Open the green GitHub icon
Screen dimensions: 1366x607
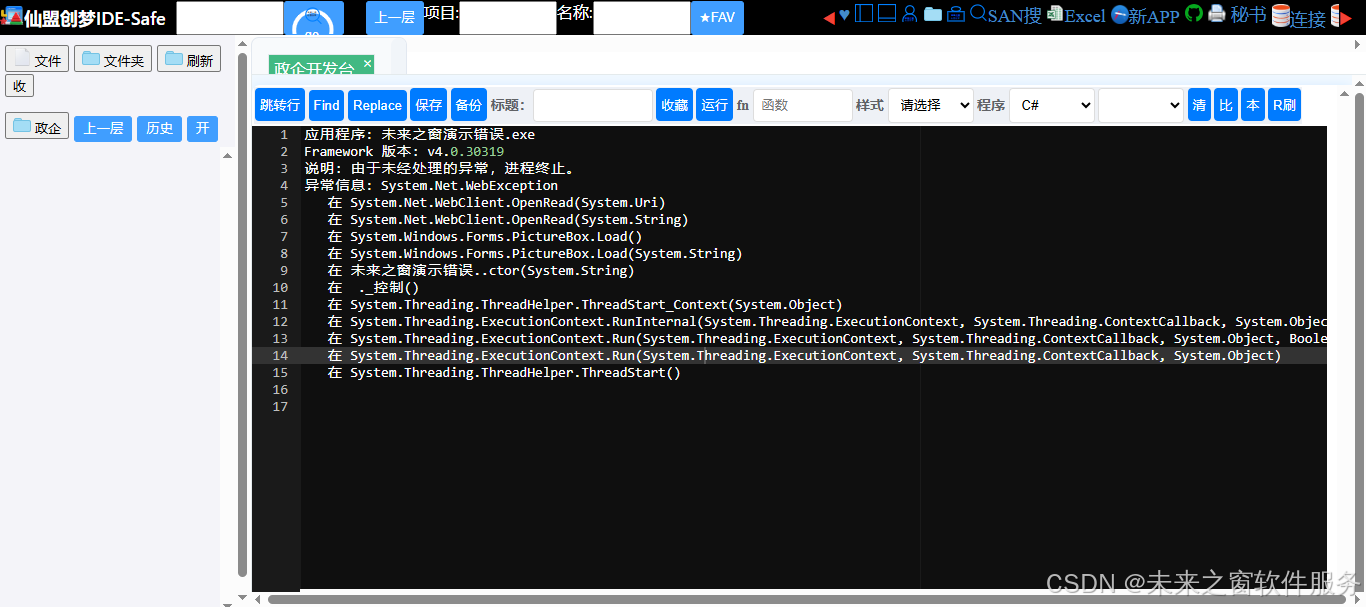coord(1194,13)
